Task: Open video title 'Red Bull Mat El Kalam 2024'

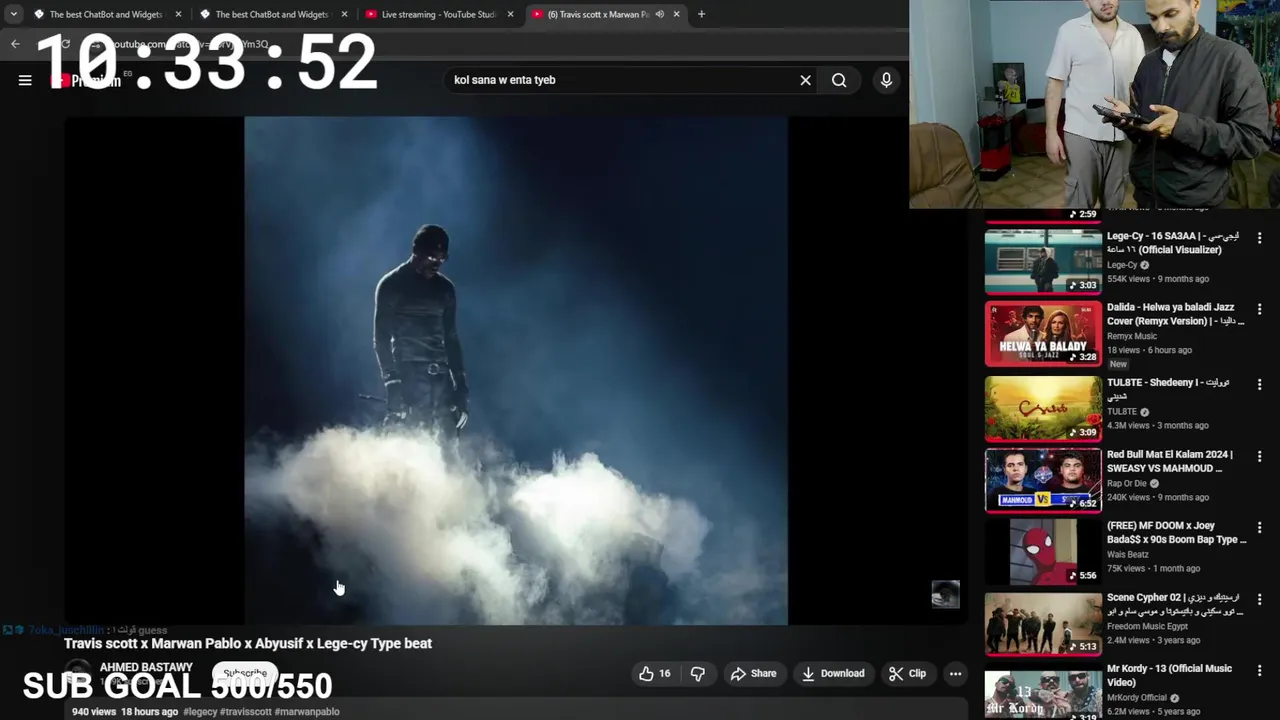Action: coord(1170,461)
